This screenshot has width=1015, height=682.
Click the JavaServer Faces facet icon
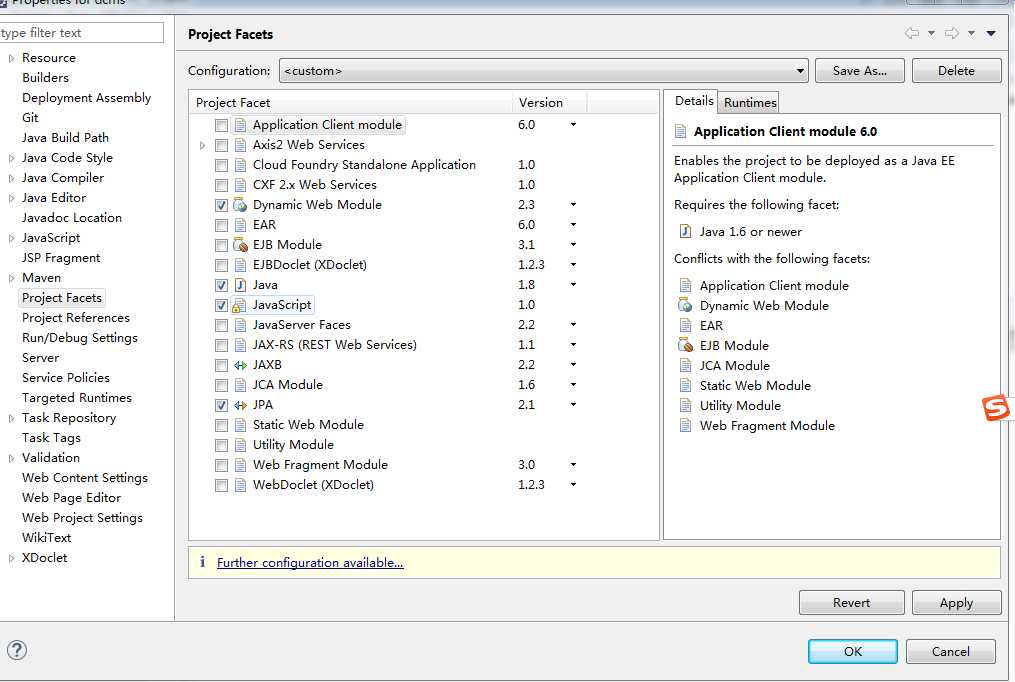pos(240,325)
